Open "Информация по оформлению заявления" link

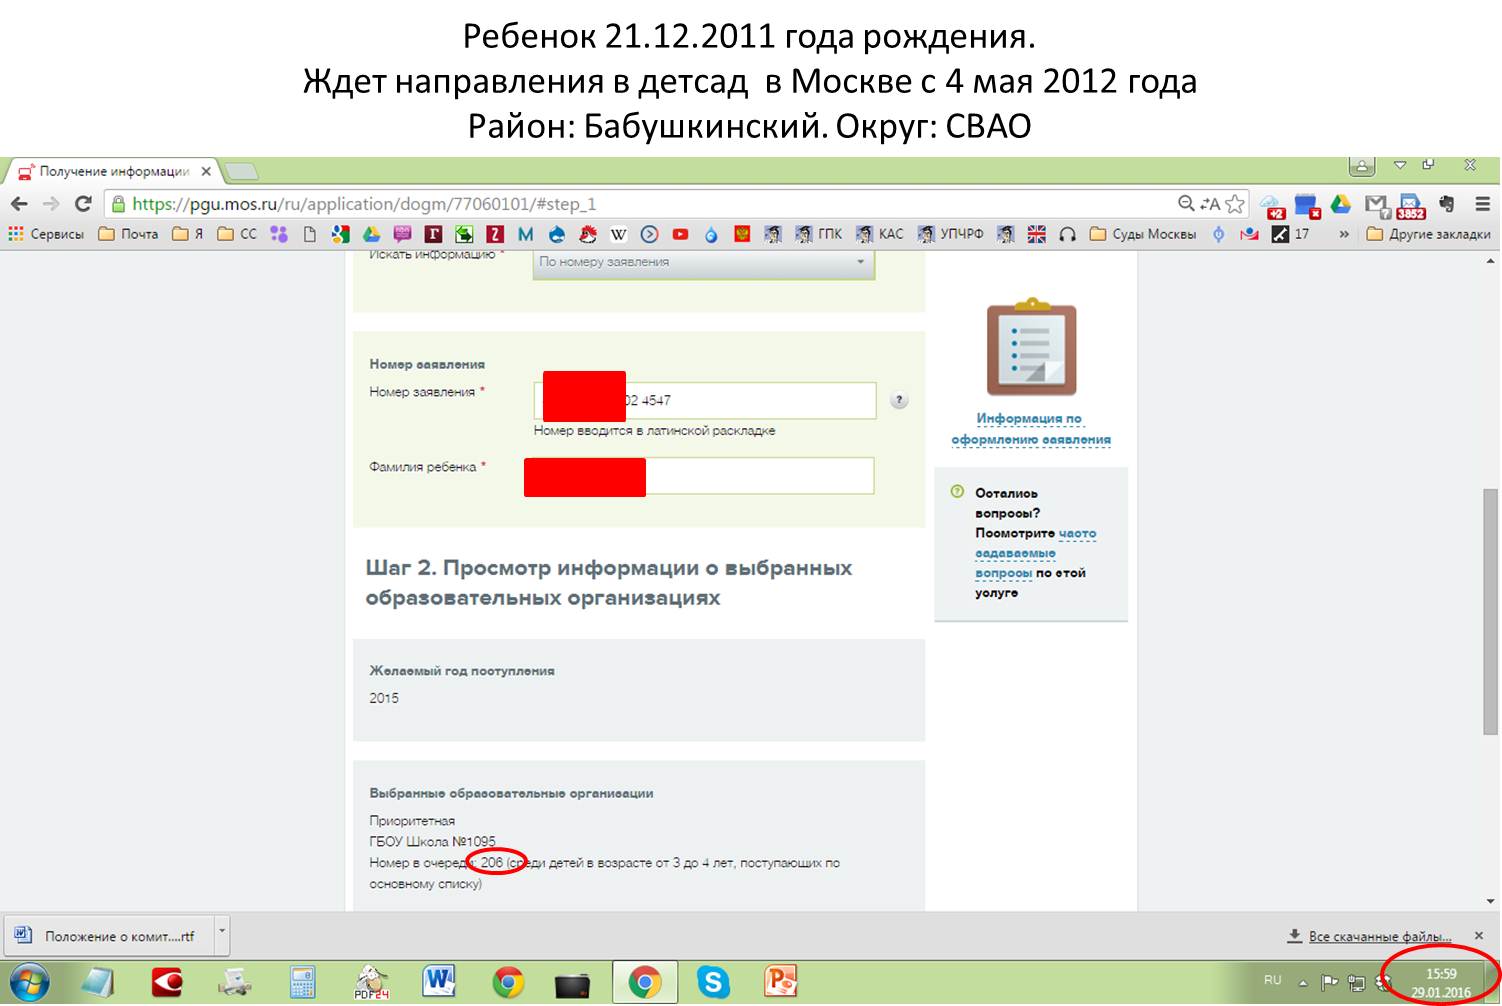click(x=1030, y=428)
